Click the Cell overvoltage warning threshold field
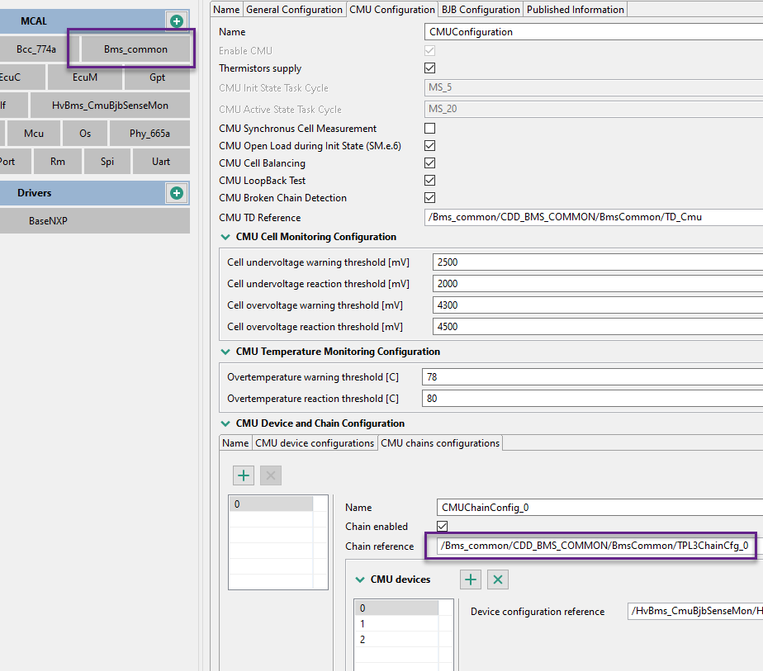 (598, 305)
